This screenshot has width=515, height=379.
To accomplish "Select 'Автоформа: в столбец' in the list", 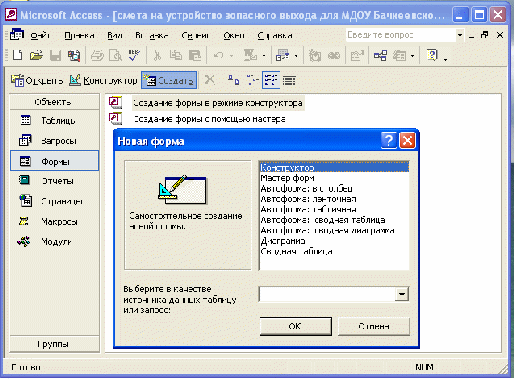I will 334,189.
